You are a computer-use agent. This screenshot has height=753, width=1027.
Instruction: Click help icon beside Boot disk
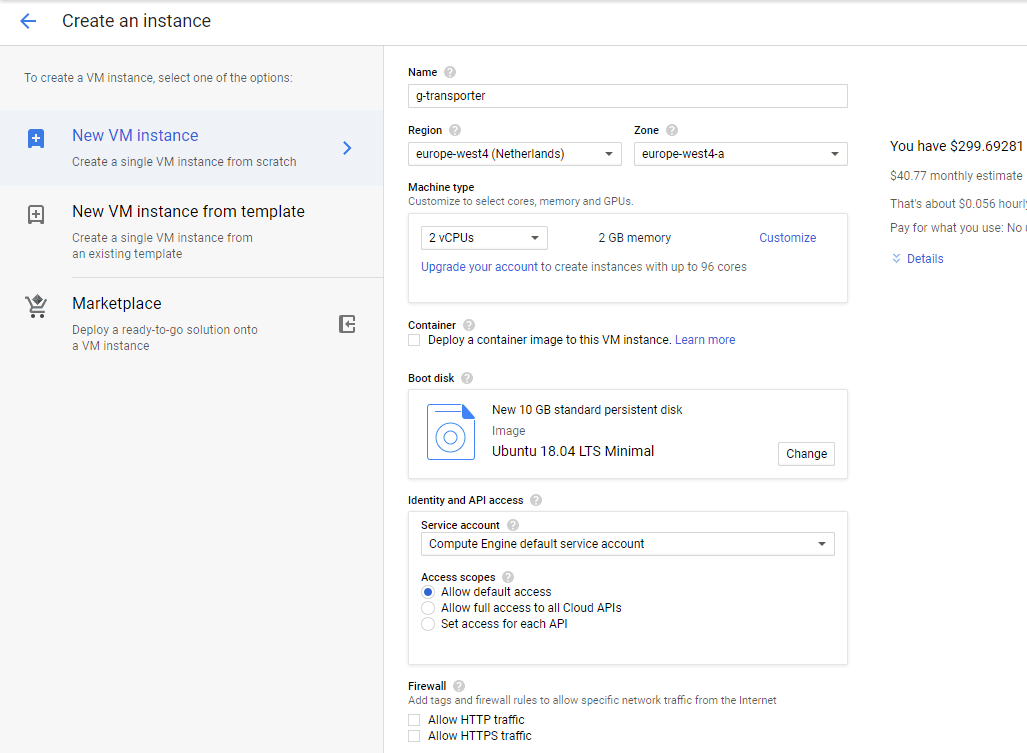click(467, 378)
